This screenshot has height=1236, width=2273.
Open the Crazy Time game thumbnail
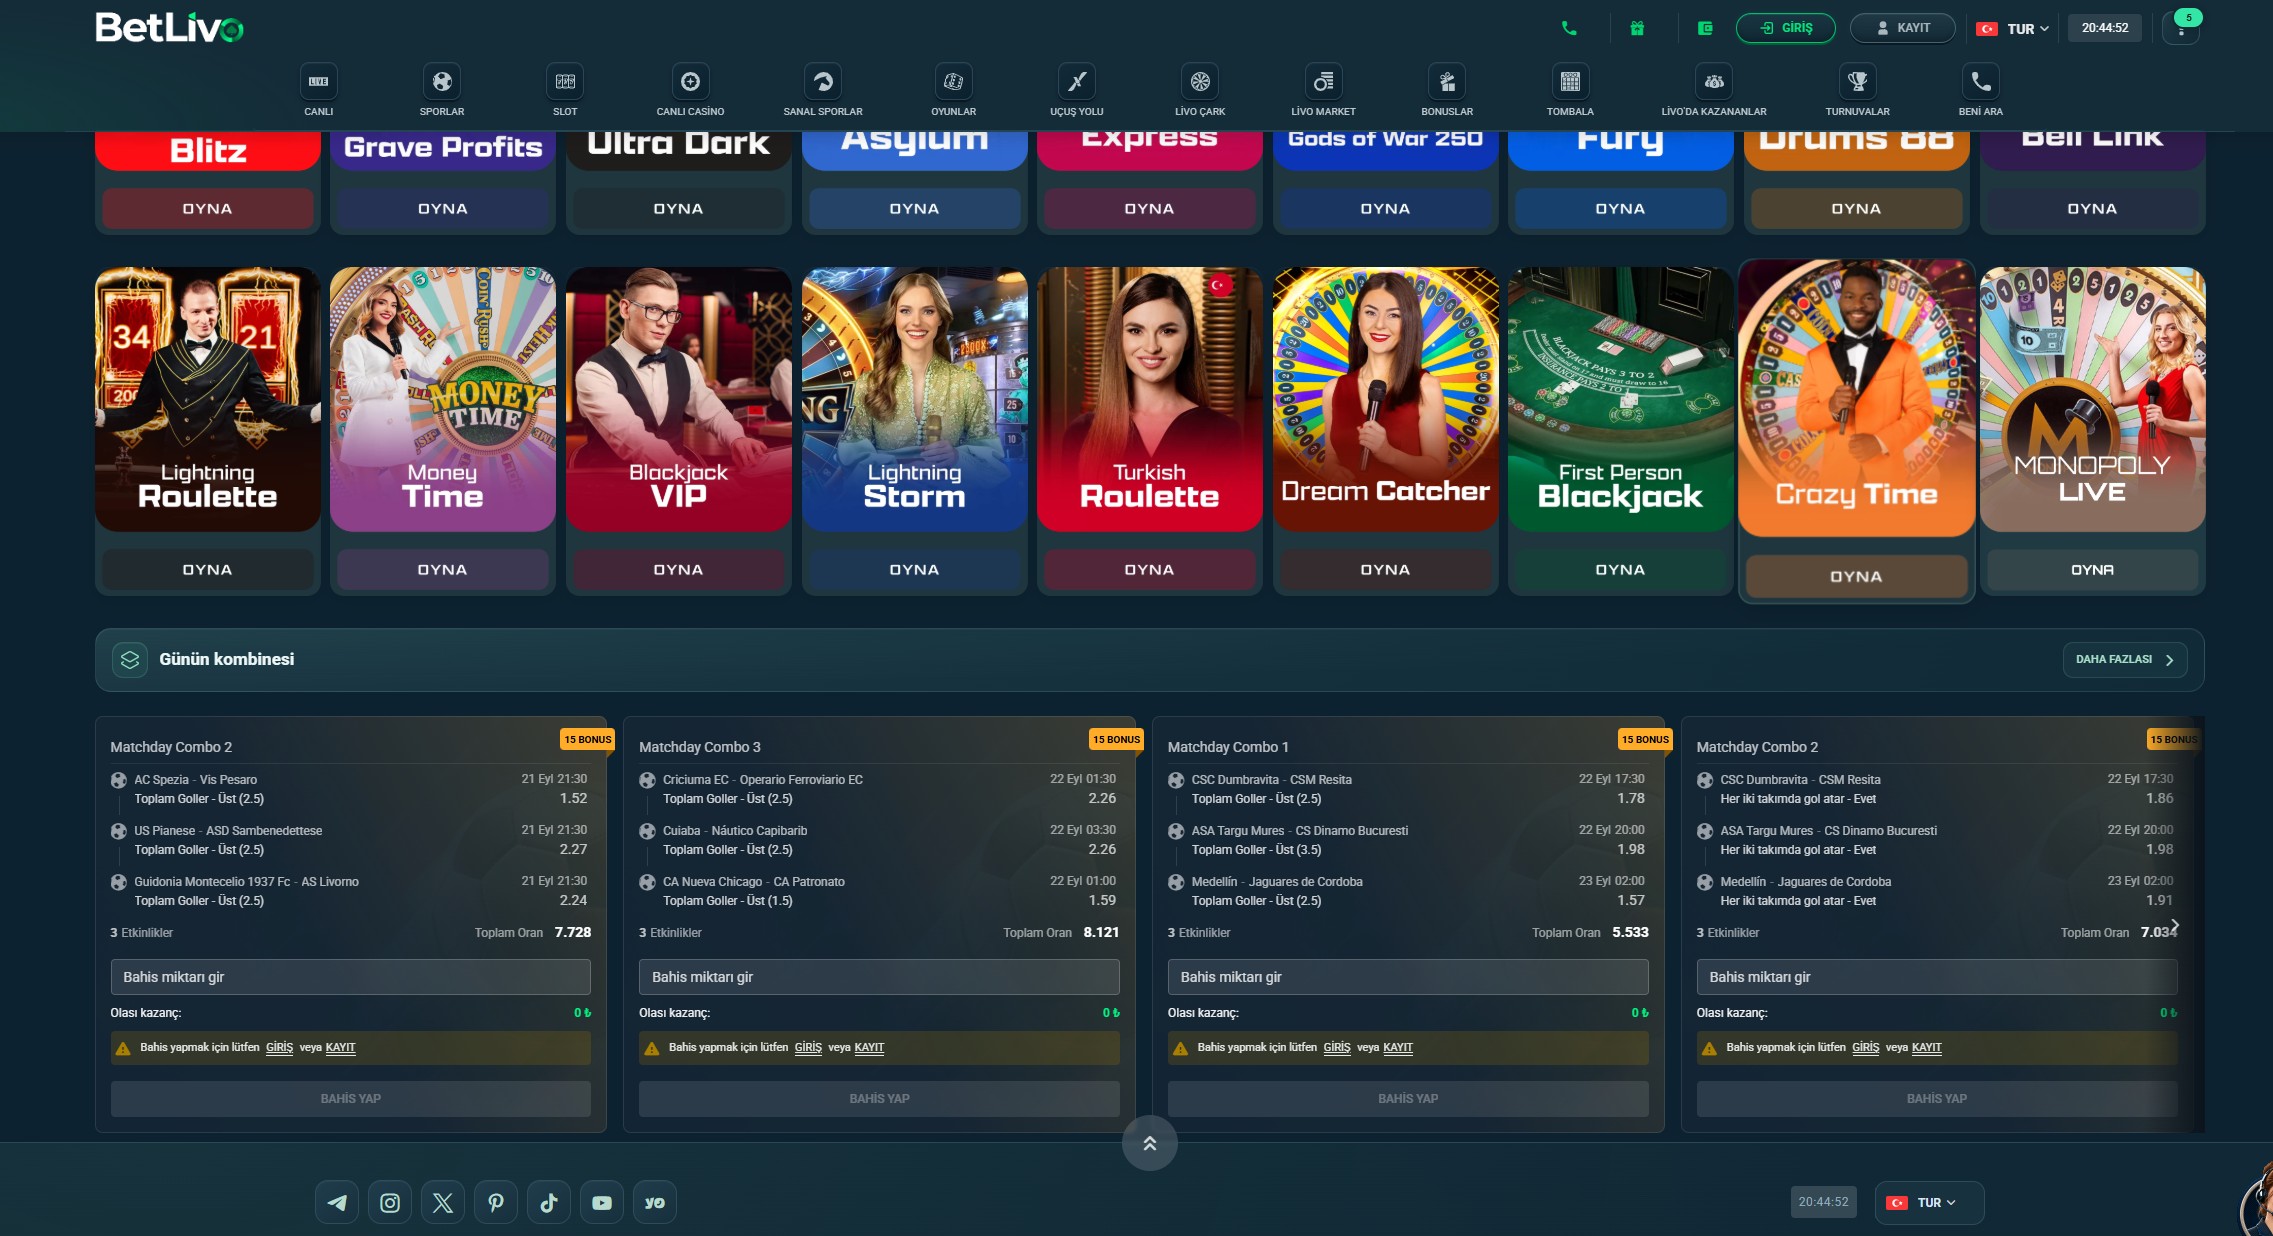[x=1856, y=398]
